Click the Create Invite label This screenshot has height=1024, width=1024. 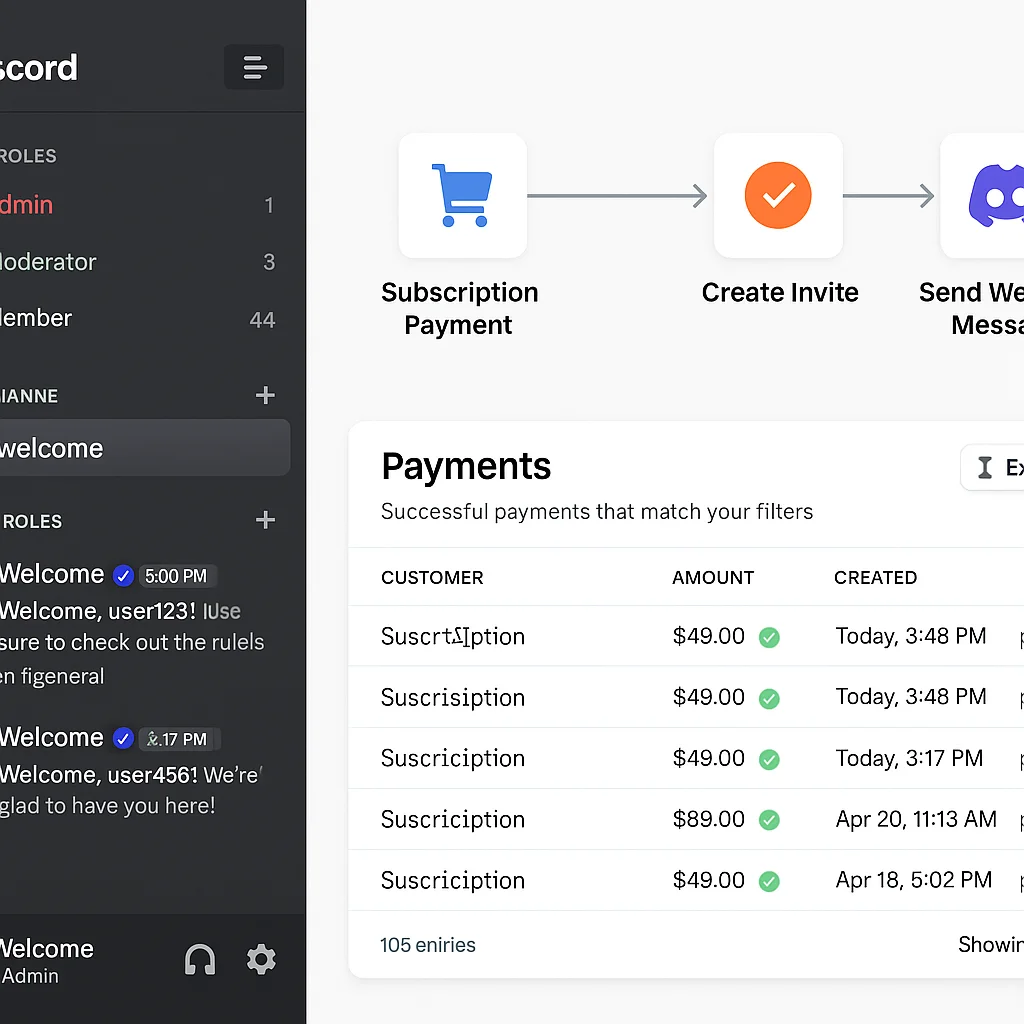(780, 293)
